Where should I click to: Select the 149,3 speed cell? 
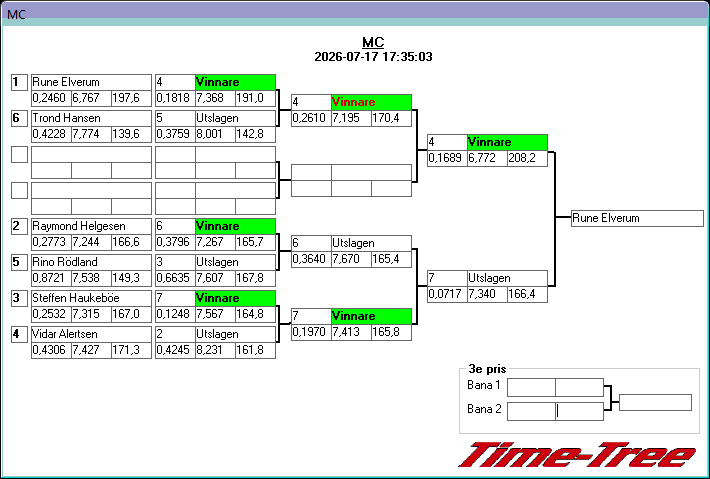click(x=132, y=278)
